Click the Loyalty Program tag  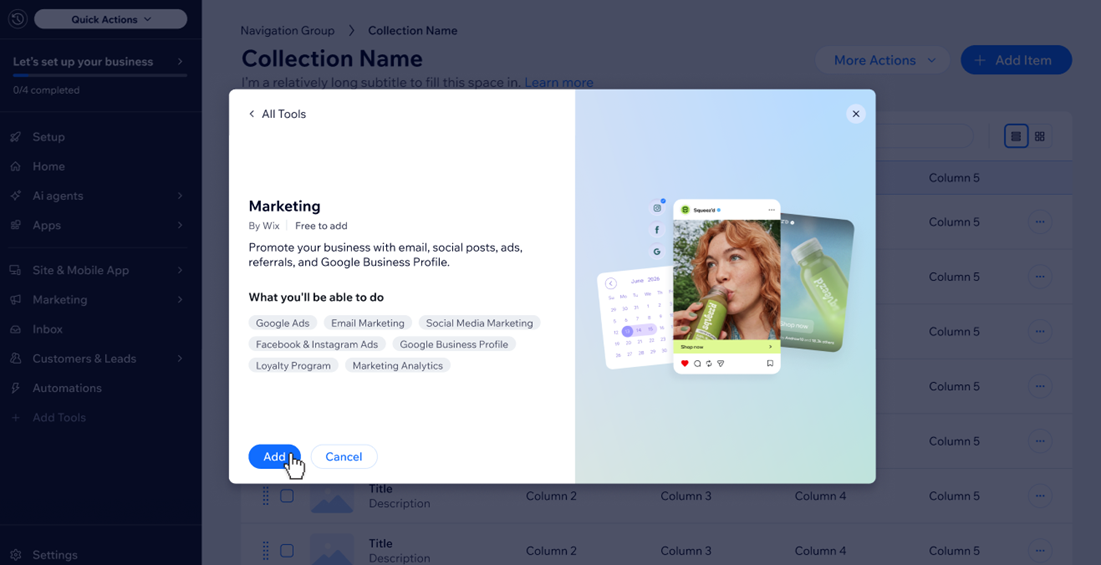[x=294, y=365]
